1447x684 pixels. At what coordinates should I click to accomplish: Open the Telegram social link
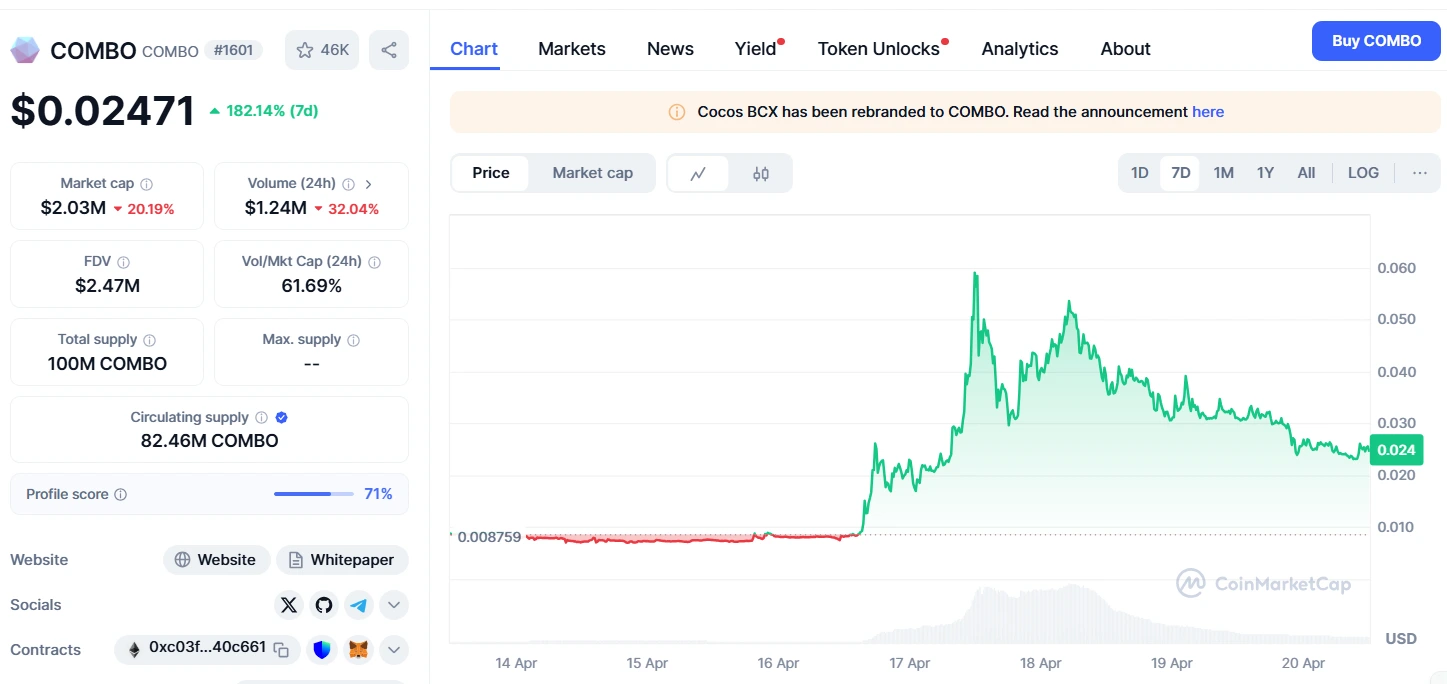358,605
